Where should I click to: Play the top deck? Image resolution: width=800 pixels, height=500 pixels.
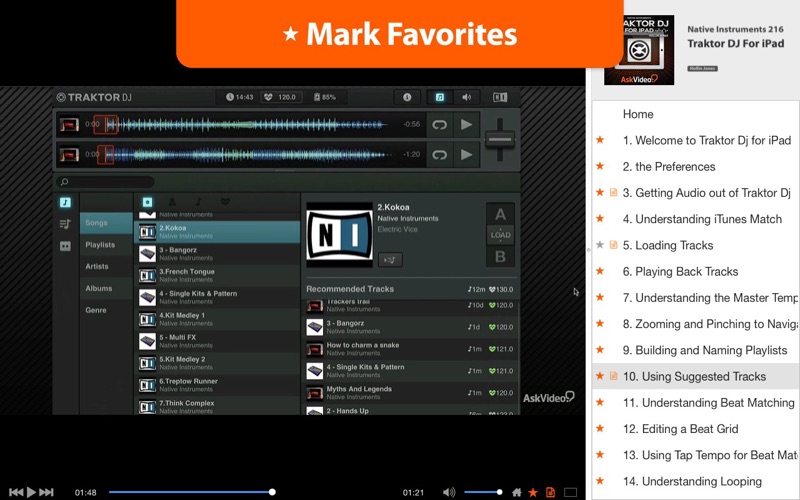point(466,124)
